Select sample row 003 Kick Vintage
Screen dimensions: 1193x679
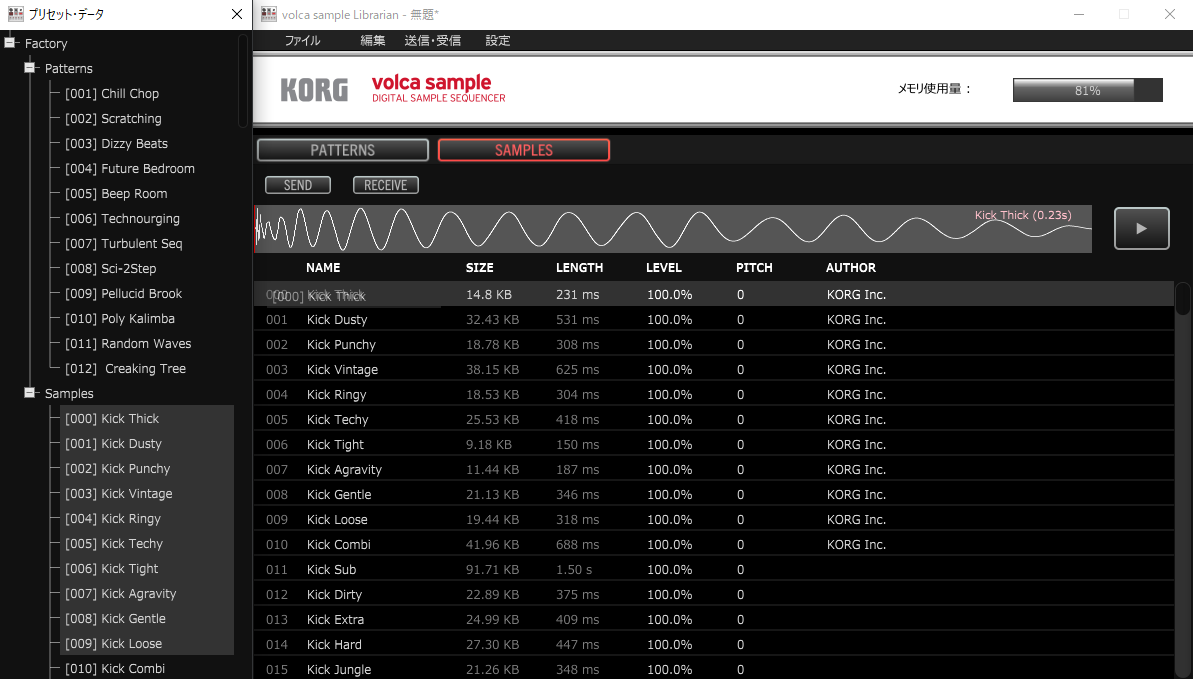click(714, 370)
